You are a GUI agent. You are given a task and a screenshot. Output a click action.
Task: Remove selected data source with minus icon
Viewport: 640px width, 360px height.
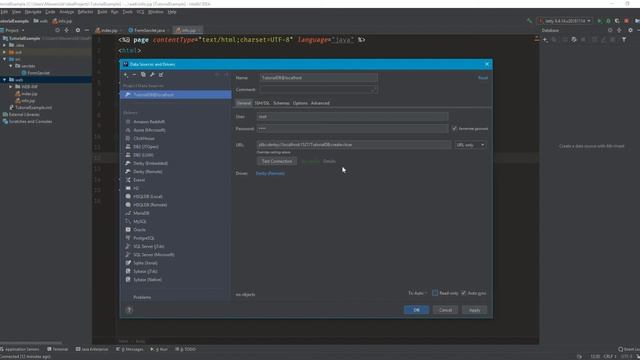point(134,75)
